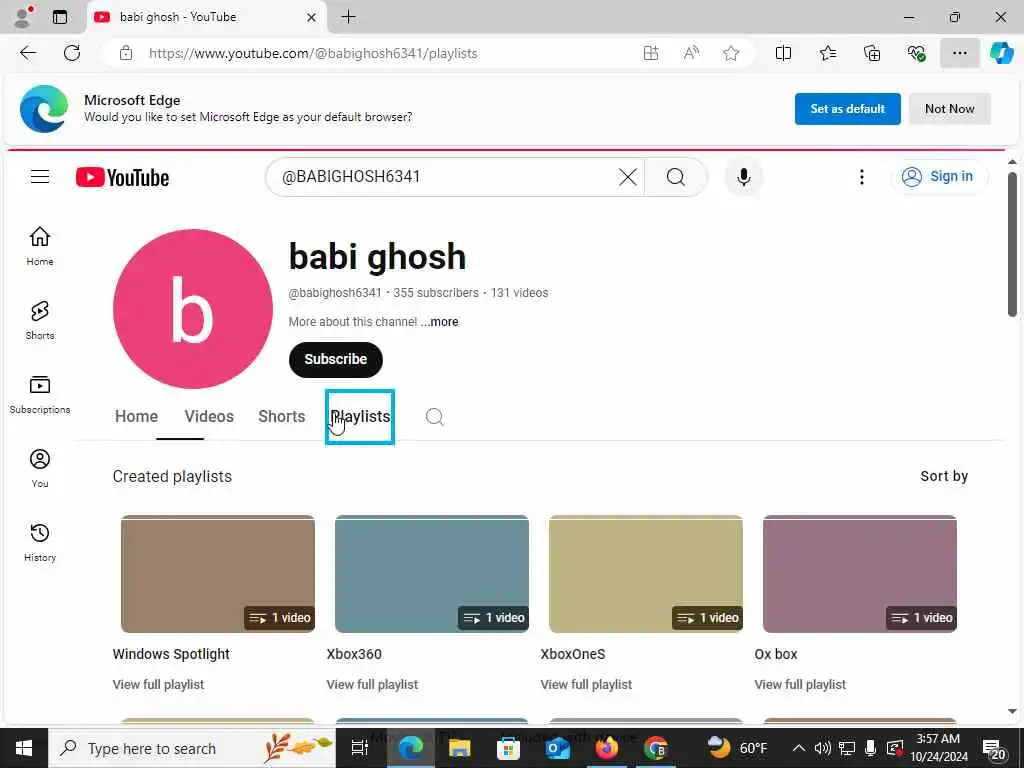The image size is (1024, 768).
Task: Open Ox box playlist thumbnail
Action: pos(859,573)
